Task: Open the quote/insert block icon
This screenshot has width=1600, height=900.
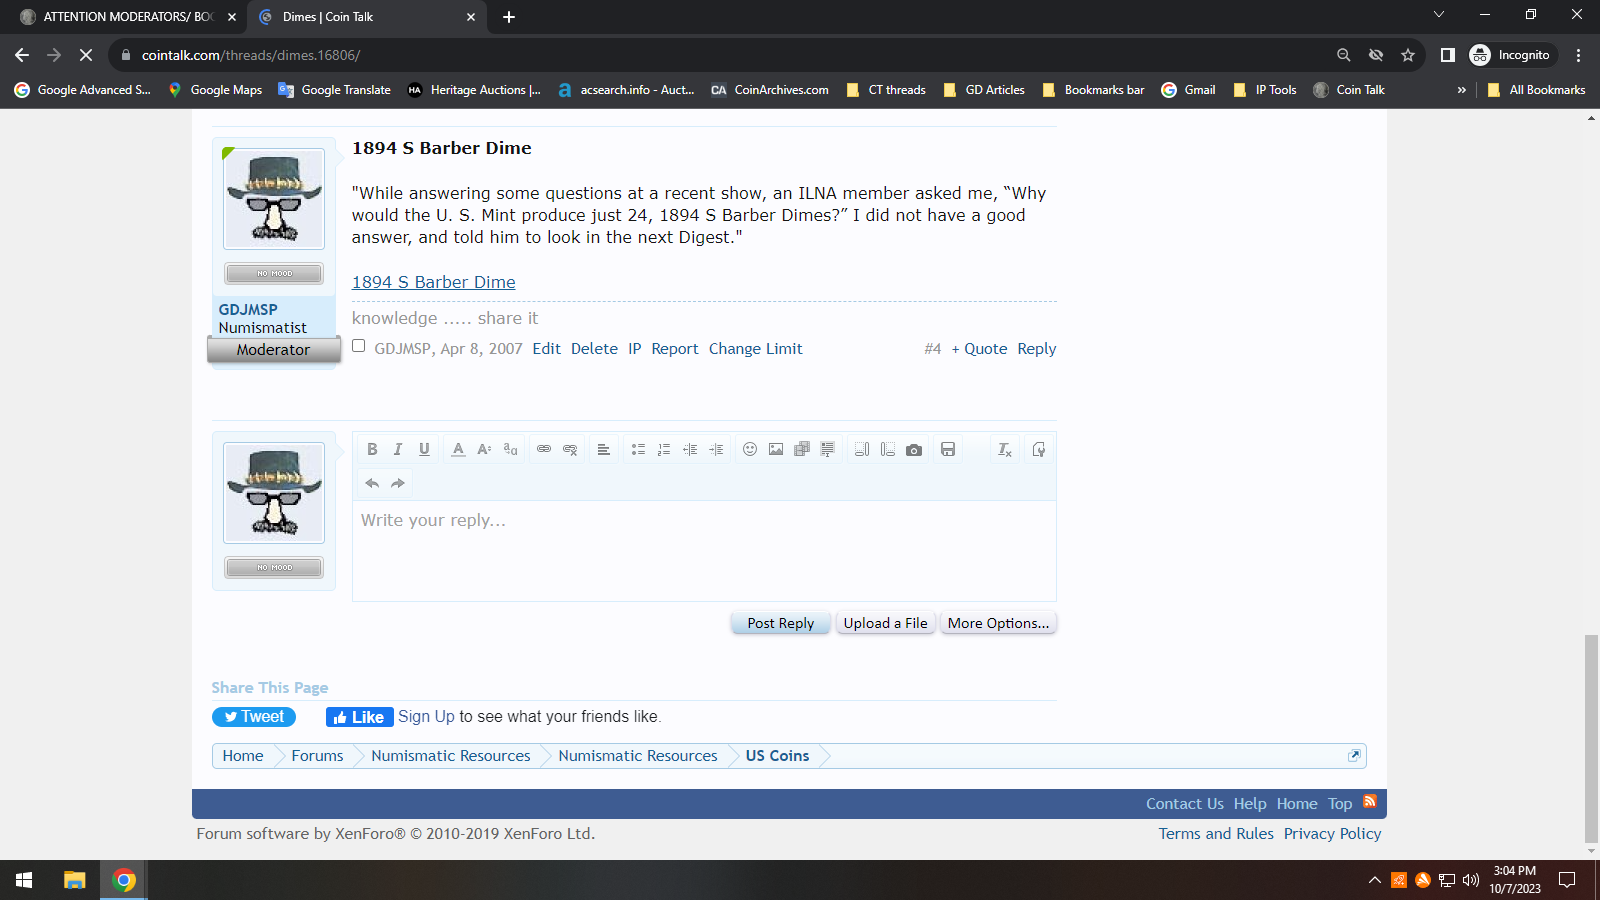Action: [828, 450]
